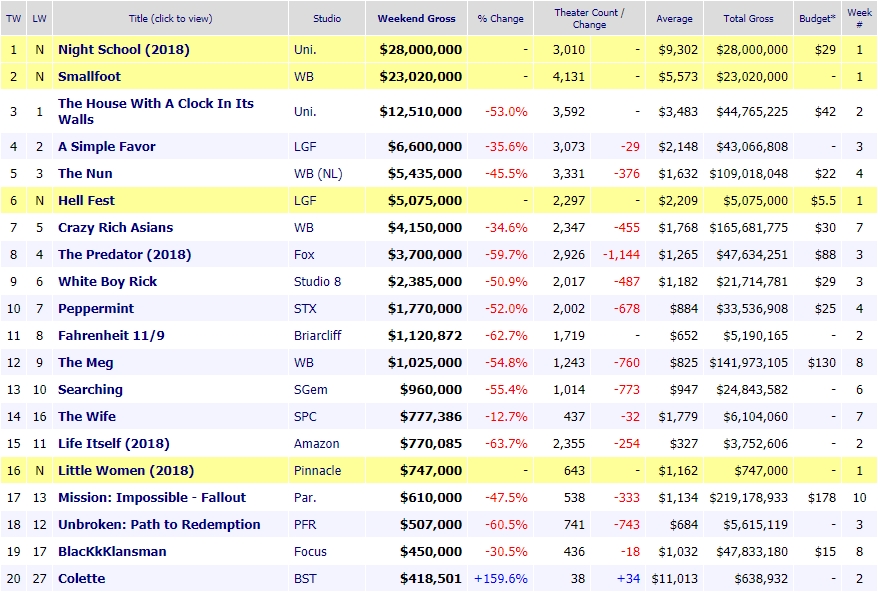Click the PFR studio link

click(305, 524)
